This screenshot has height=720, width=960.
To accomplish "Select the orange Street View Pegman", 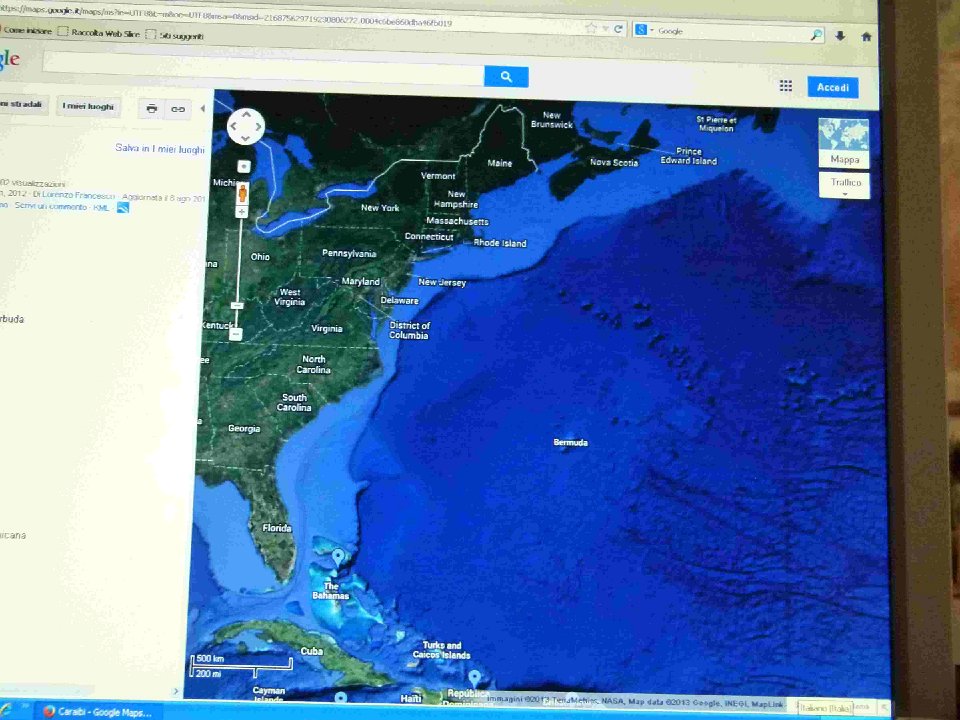I will (242, 192).
